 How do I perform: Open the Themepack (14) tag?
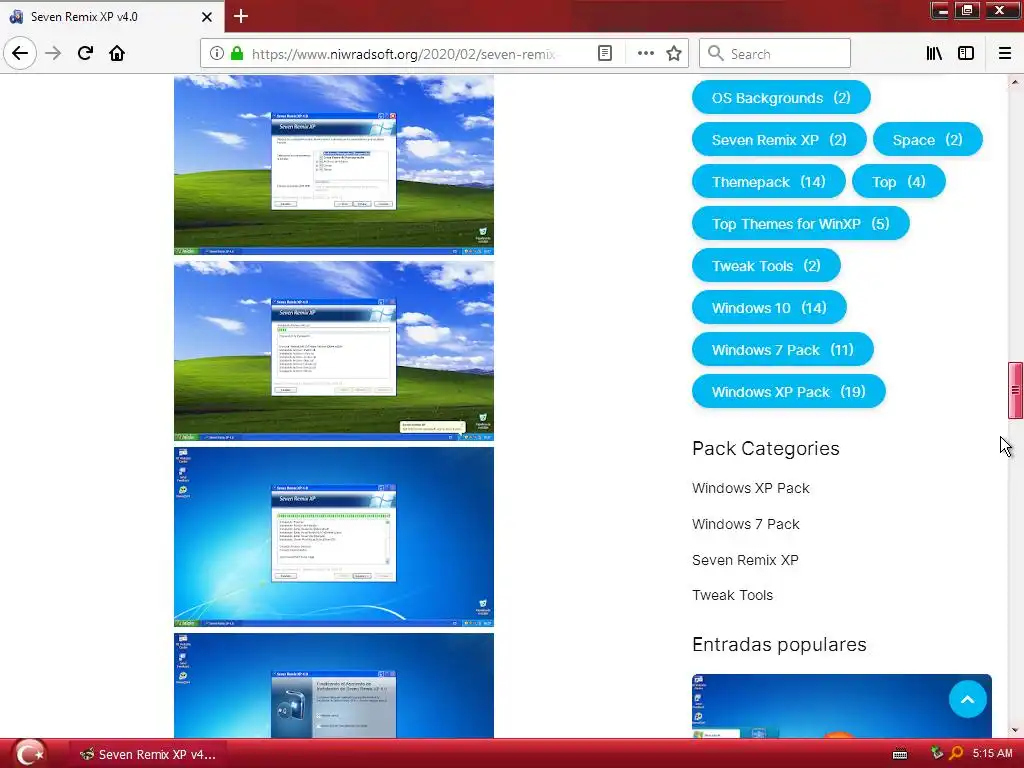click(x=769, y=182)
